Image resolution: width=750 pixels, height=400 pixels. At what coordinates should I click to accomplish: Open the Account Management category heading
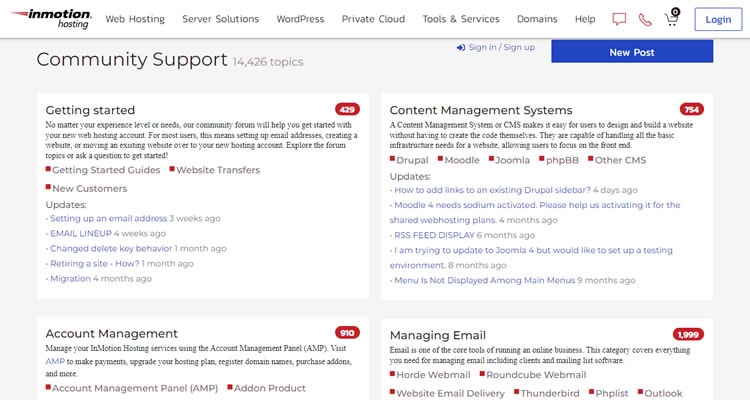pyautogui.click(x=111, y=333)
